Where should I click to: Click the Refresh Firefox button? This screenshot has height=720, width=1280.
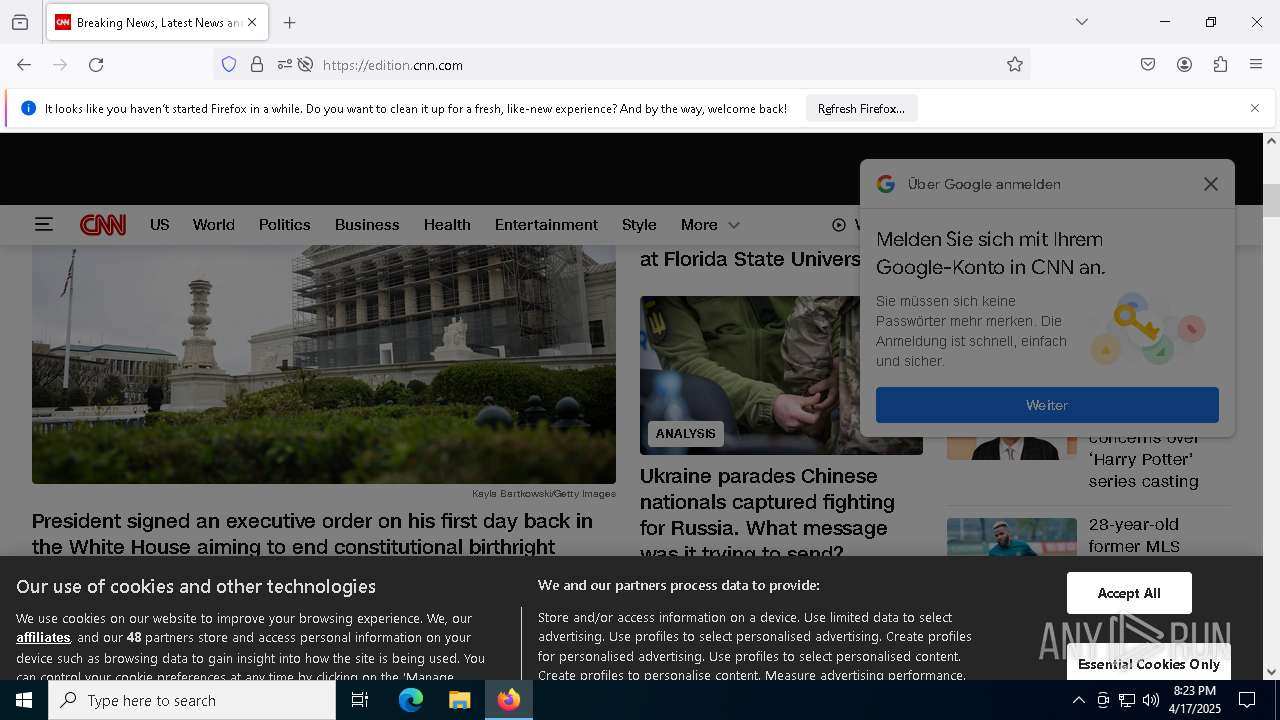coord(861,109)
